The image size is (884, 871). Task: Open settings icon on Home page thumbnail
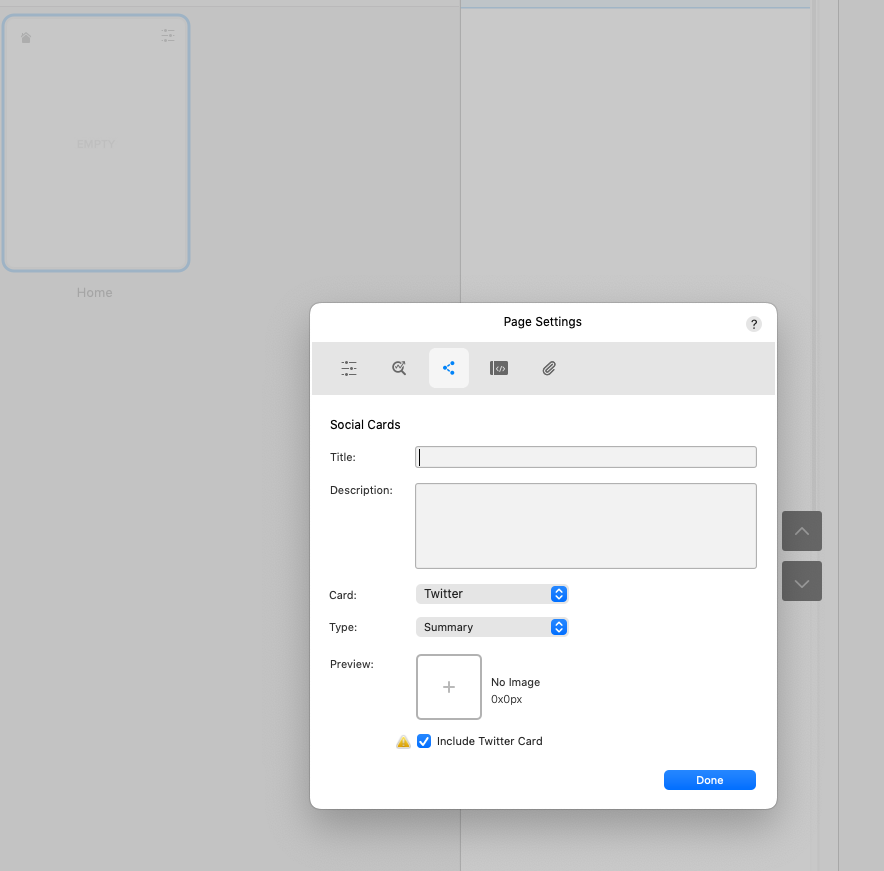pyautogui.click(x=168, y=36)
